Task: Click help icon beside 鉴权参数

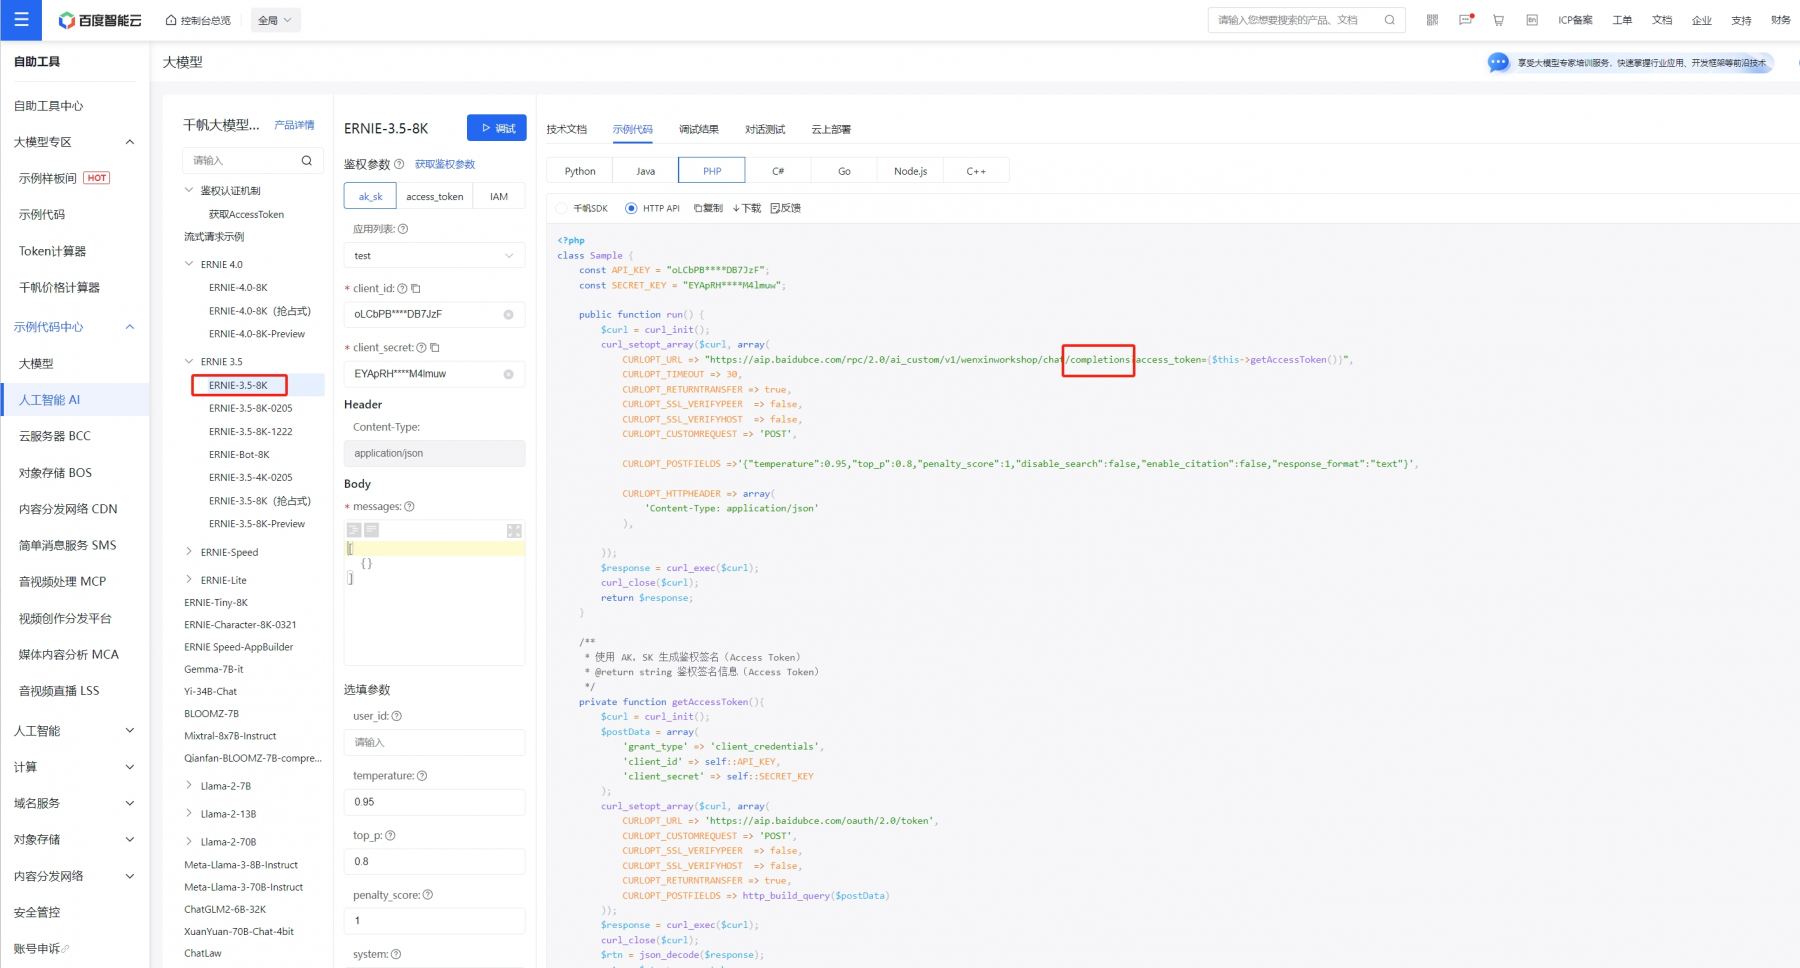Action: [x=399, y=164]
